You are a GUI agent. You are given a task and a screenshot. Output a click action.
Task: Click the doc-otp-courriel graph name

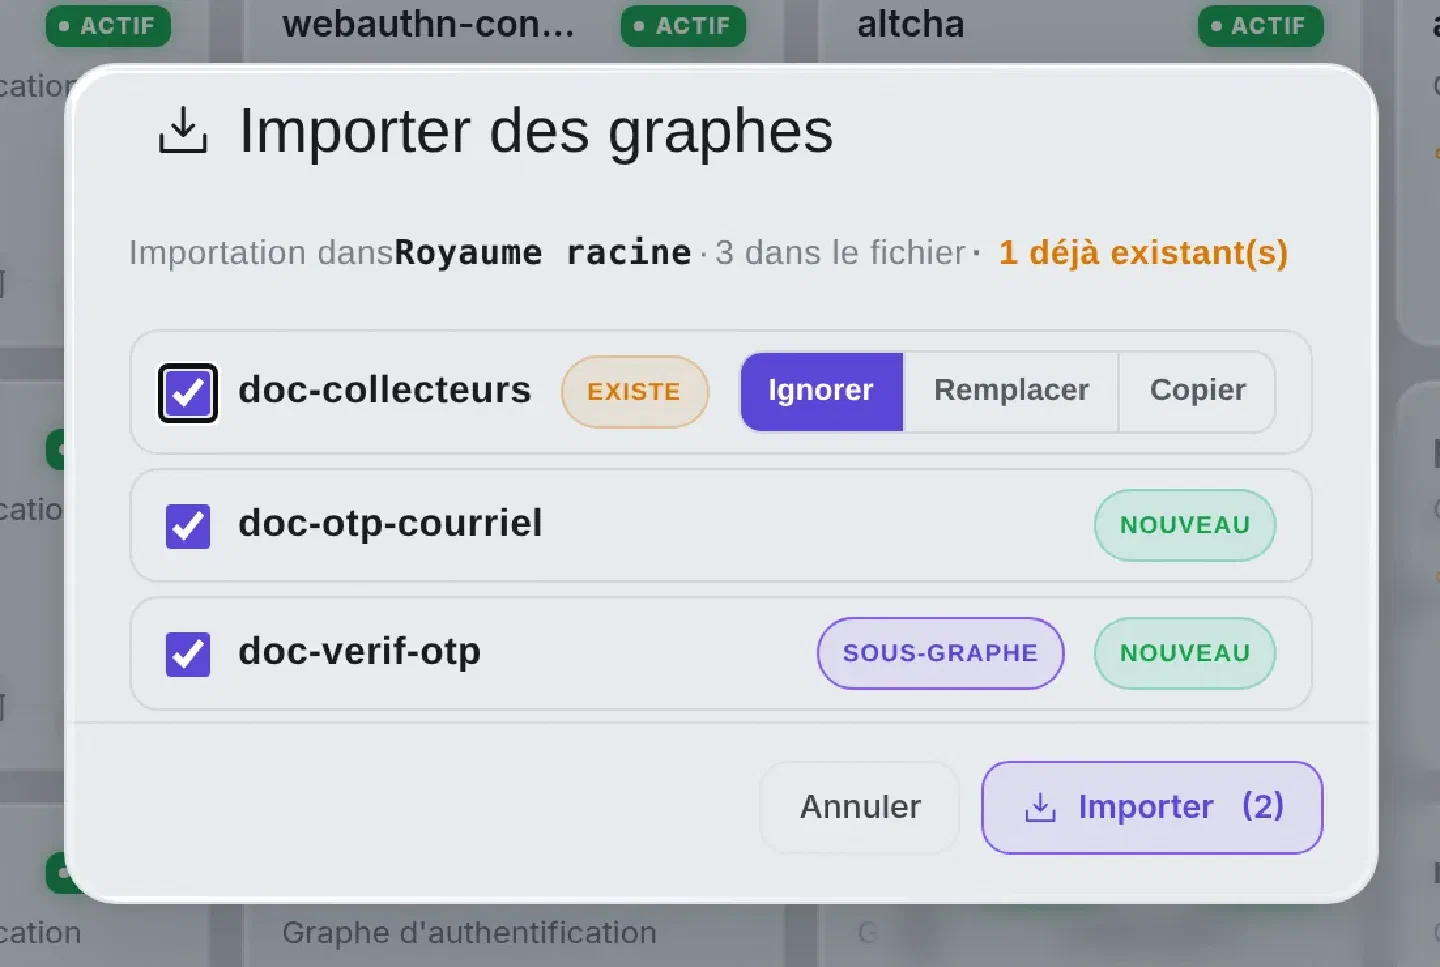[390, 523]
